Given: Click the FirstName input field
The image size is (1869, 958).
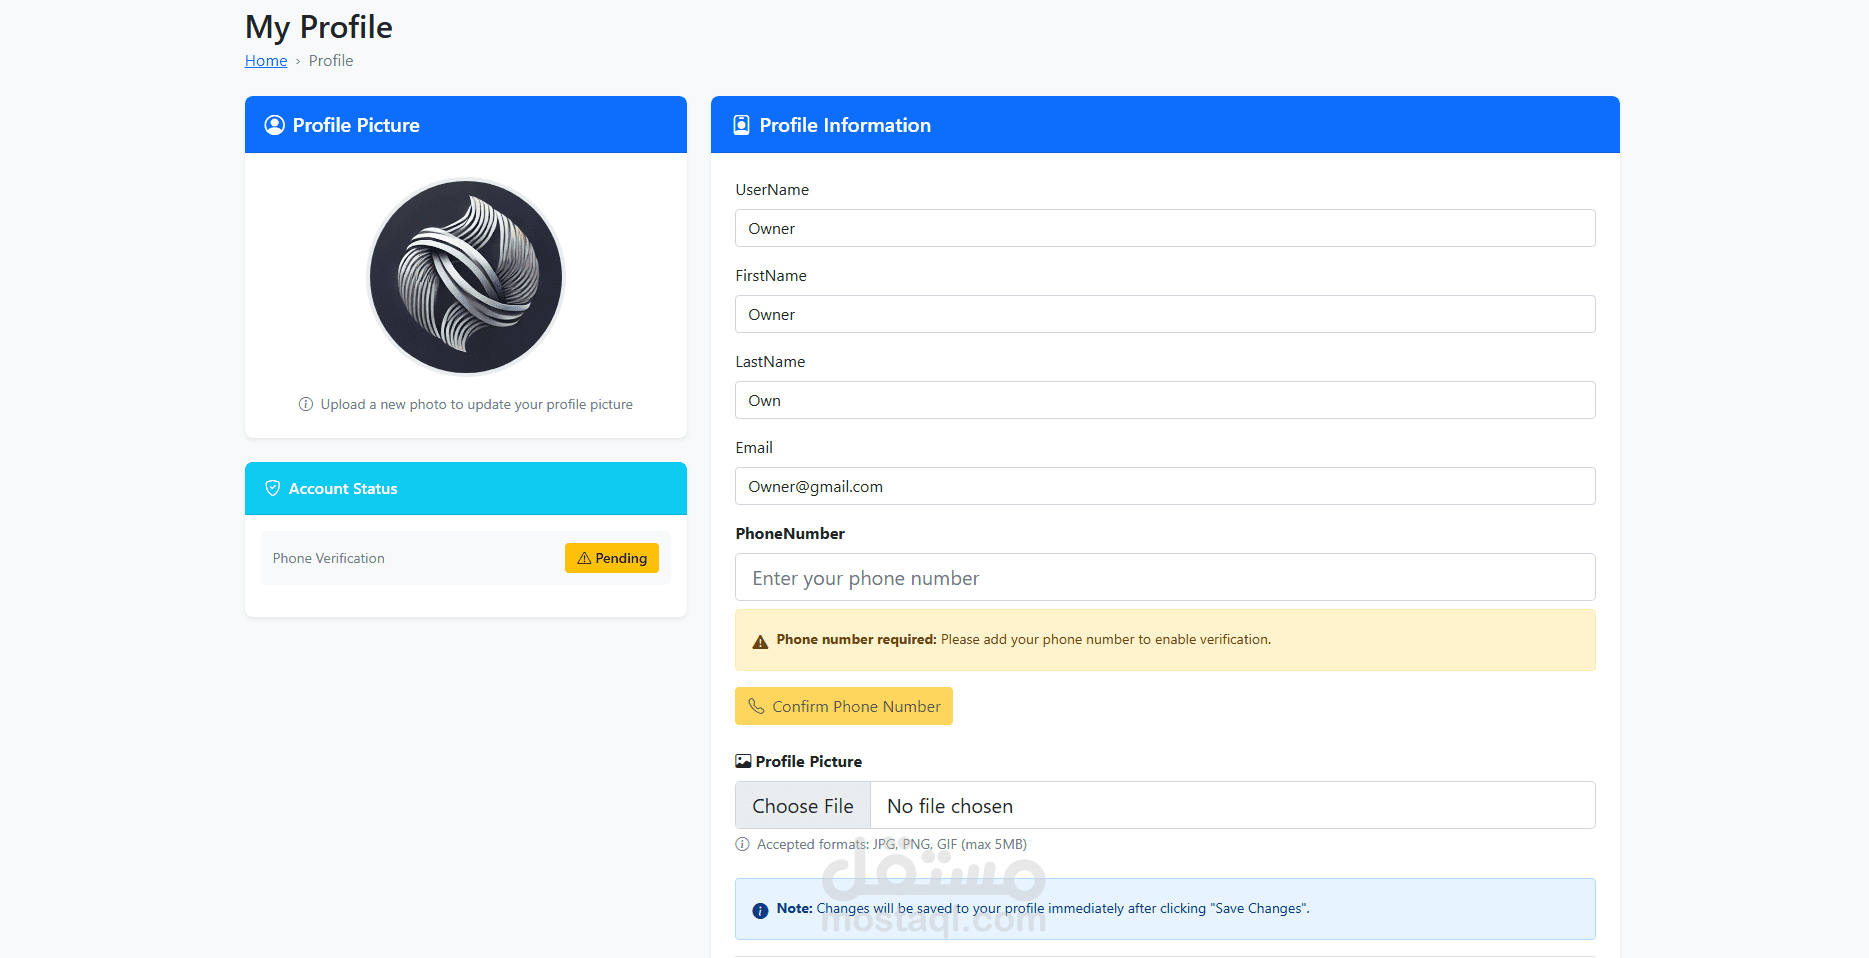Looking at the screenshot, I should (x=1165, y=314).
